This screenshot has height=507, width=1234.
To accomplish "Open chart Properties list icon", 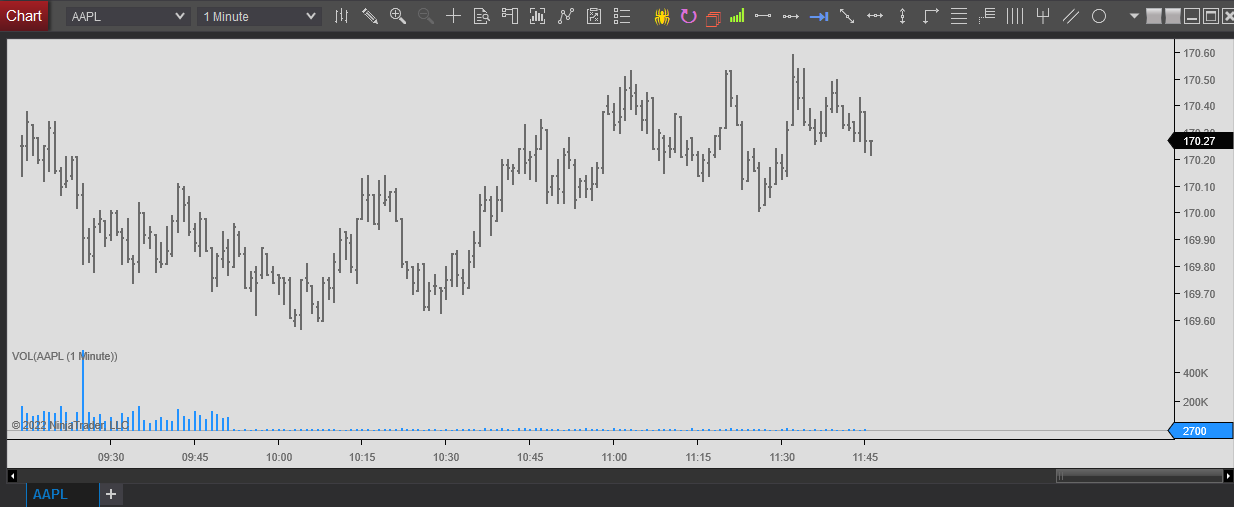I will tap(622, 16).
